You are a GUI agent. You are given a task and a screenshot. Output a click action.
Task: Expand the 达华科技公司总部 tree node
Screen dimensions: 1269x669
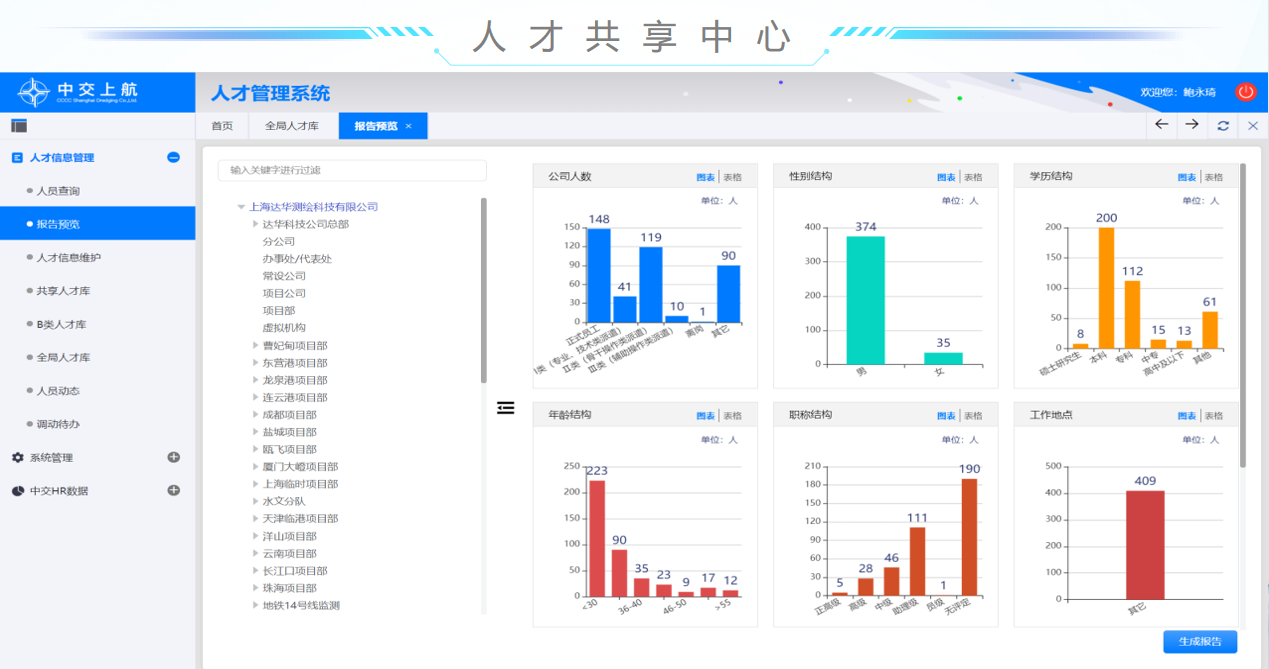click(255, 225)
